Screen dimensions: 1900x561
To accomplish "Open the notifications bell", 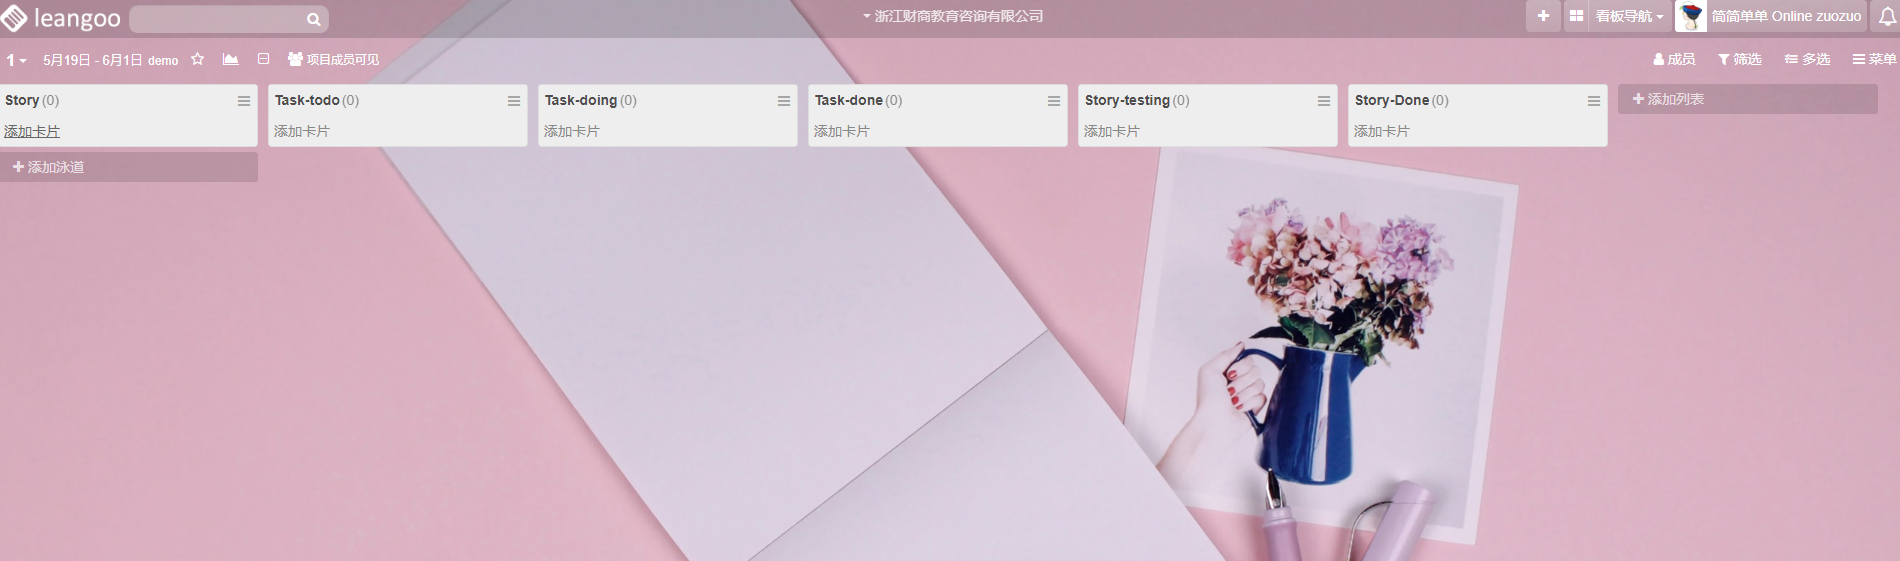I will [x=1887, y=16].
